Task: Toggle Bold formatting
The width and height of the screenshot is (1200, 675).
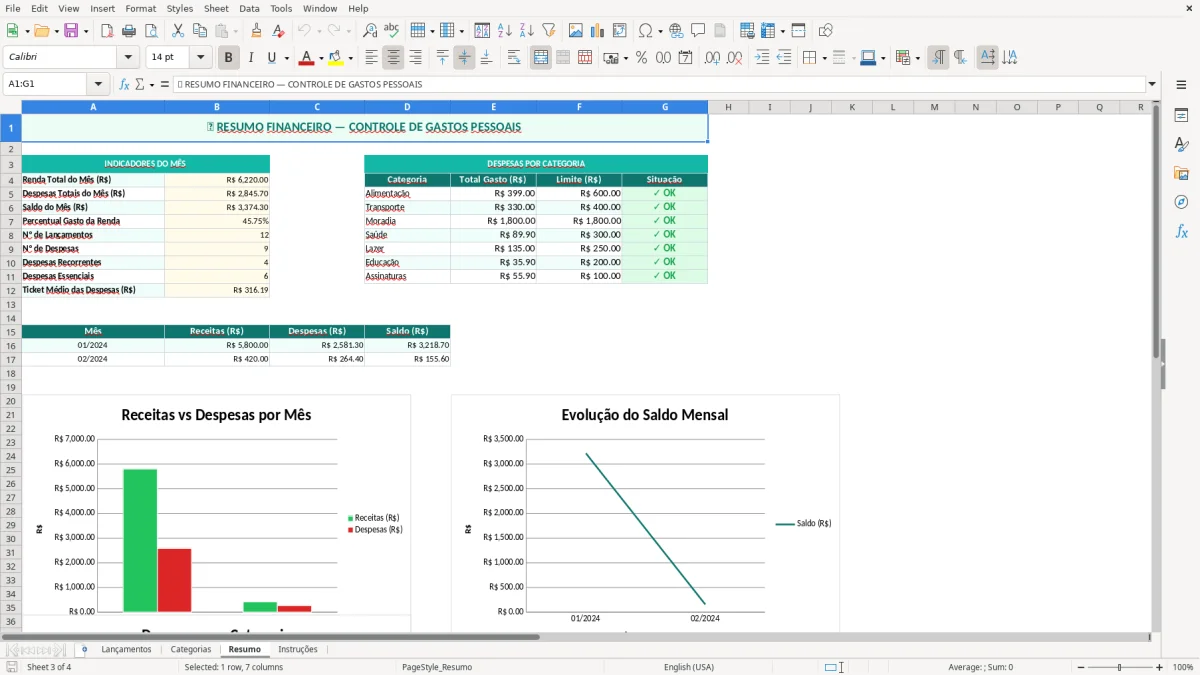Action: (x=229, y=58)
